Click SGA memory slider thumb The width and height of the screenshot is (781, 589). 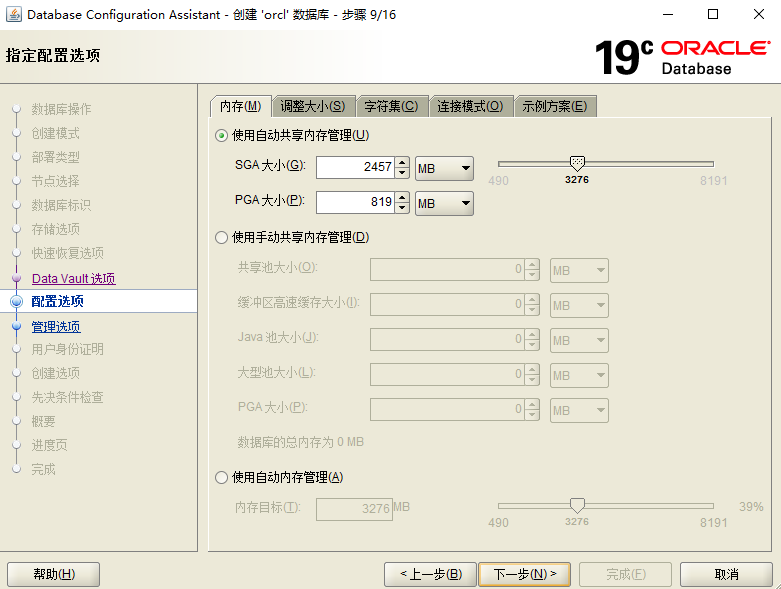click(x=576, y=163)
